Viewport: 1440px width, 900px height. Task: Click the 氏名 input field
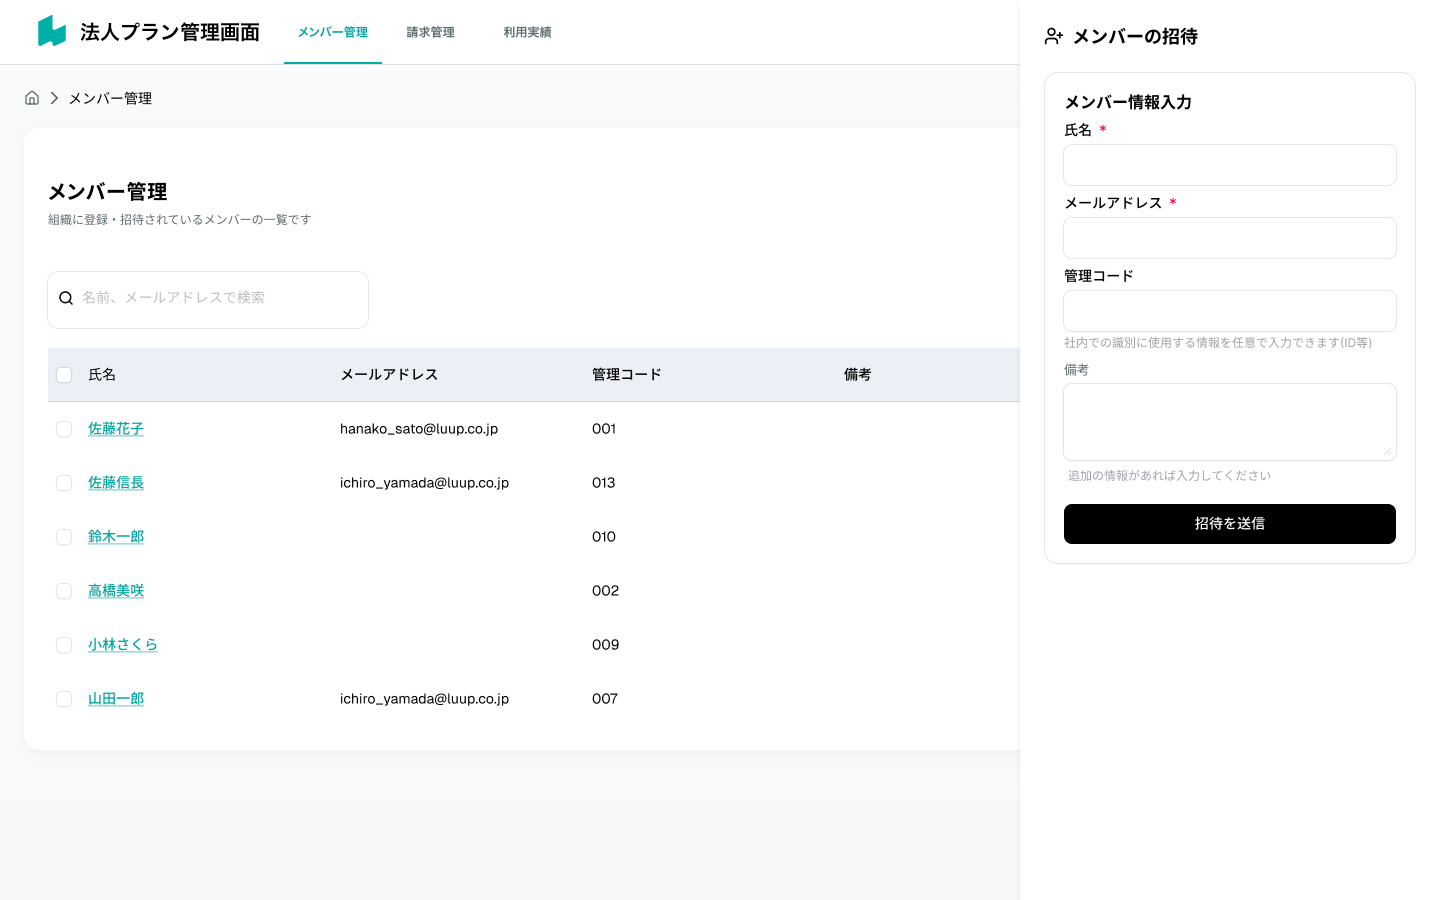pos(1229,165)
